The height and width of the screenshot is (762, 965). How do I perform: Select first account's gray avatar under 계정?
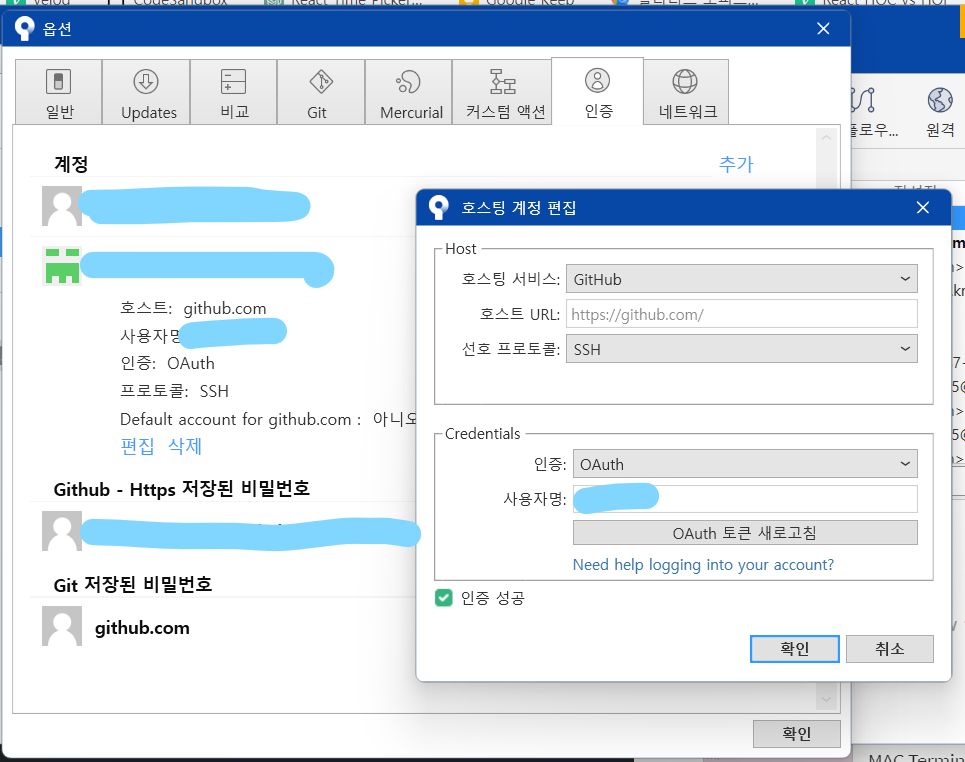(62, 206)
